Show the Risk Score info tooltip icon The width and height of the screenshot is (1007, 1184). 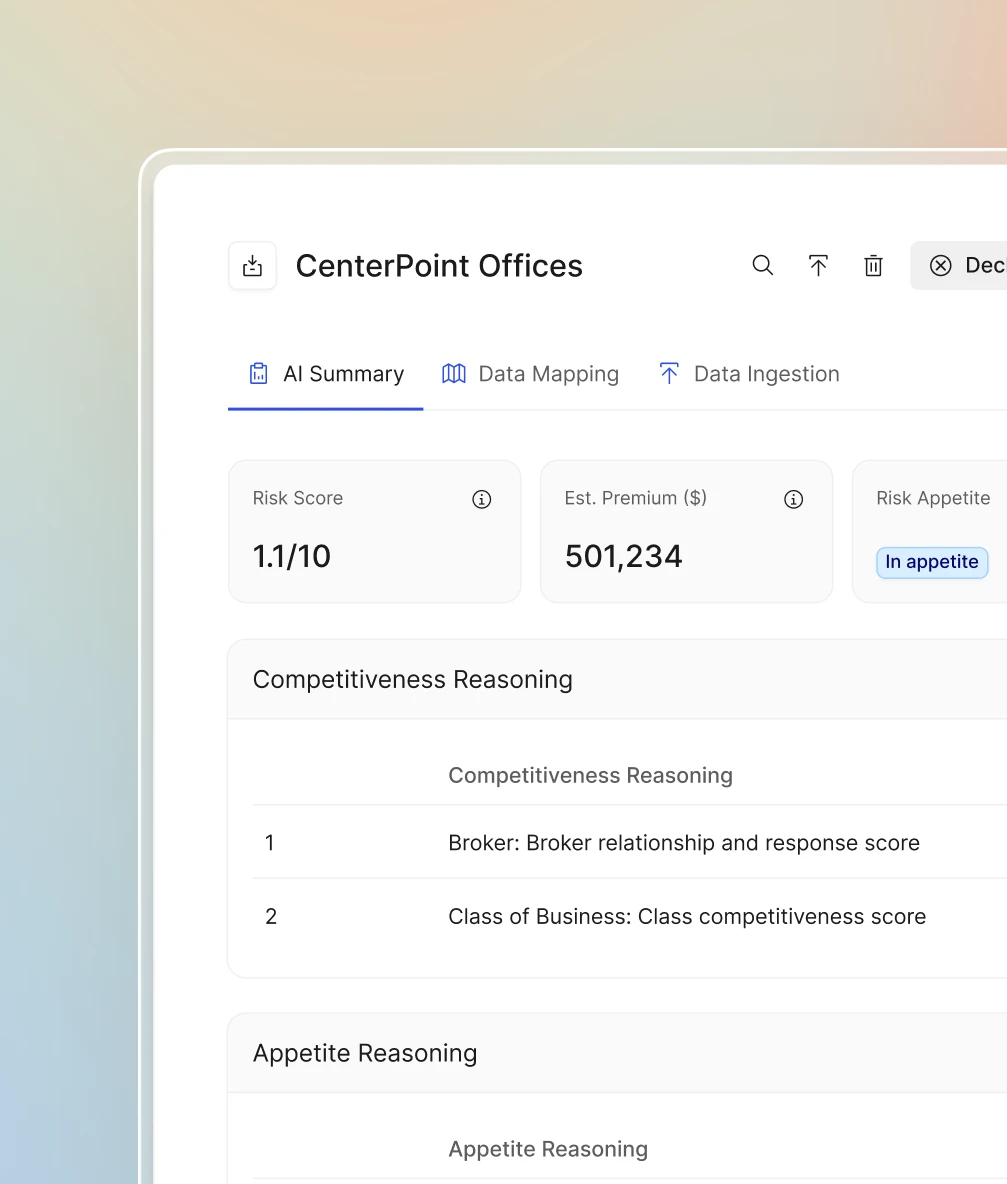(482, 499)
